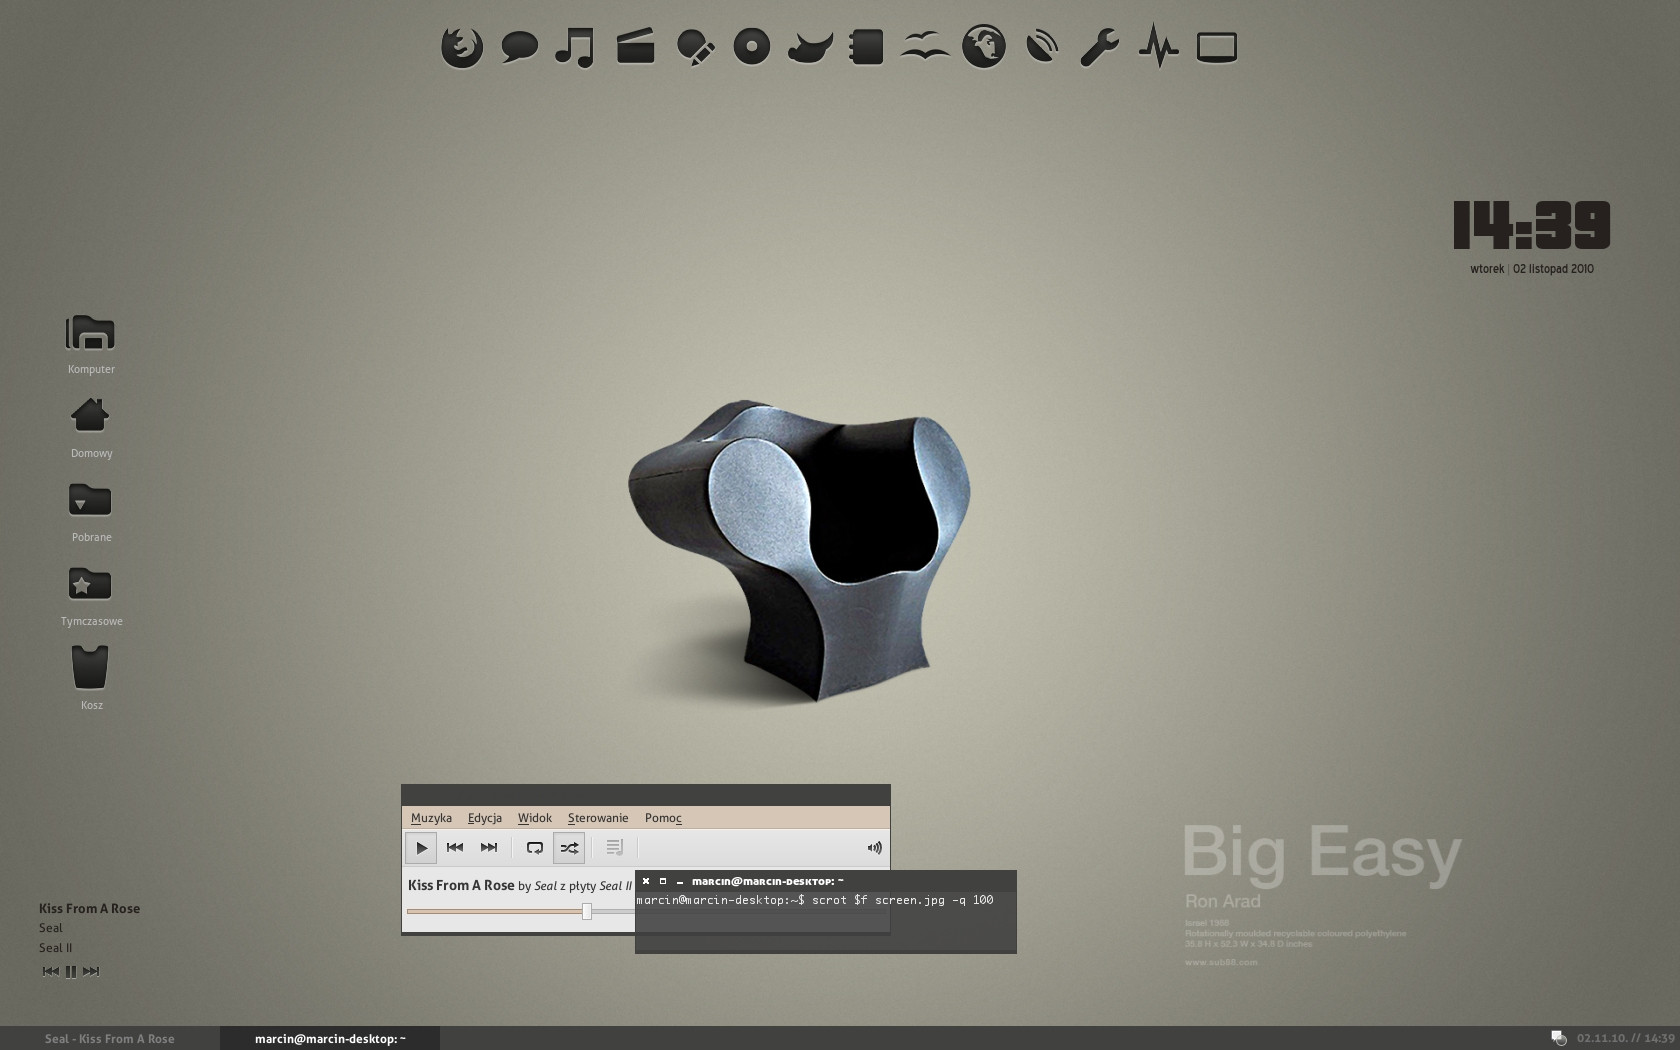
Task: Skip to previous track in player toolbar
Action: coord(455,848)
